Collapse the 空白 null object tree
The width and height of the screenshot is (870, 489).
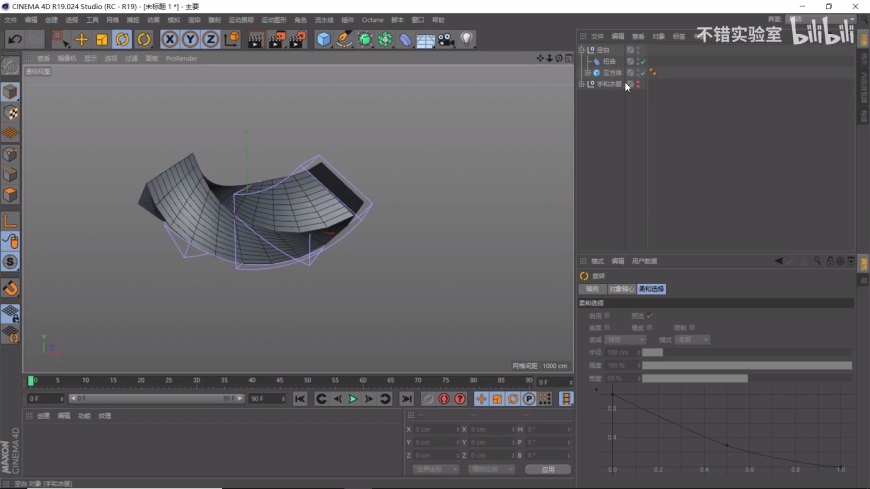pyautogui.click(x=582, y=49)
